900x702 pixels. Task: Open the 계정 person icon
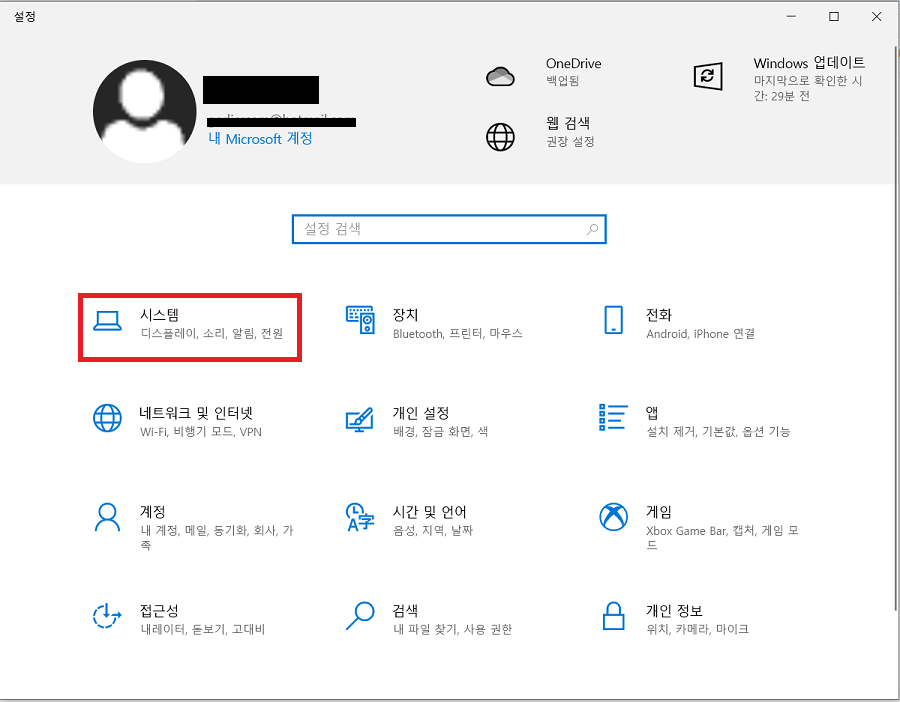click(x=107, y=517)
